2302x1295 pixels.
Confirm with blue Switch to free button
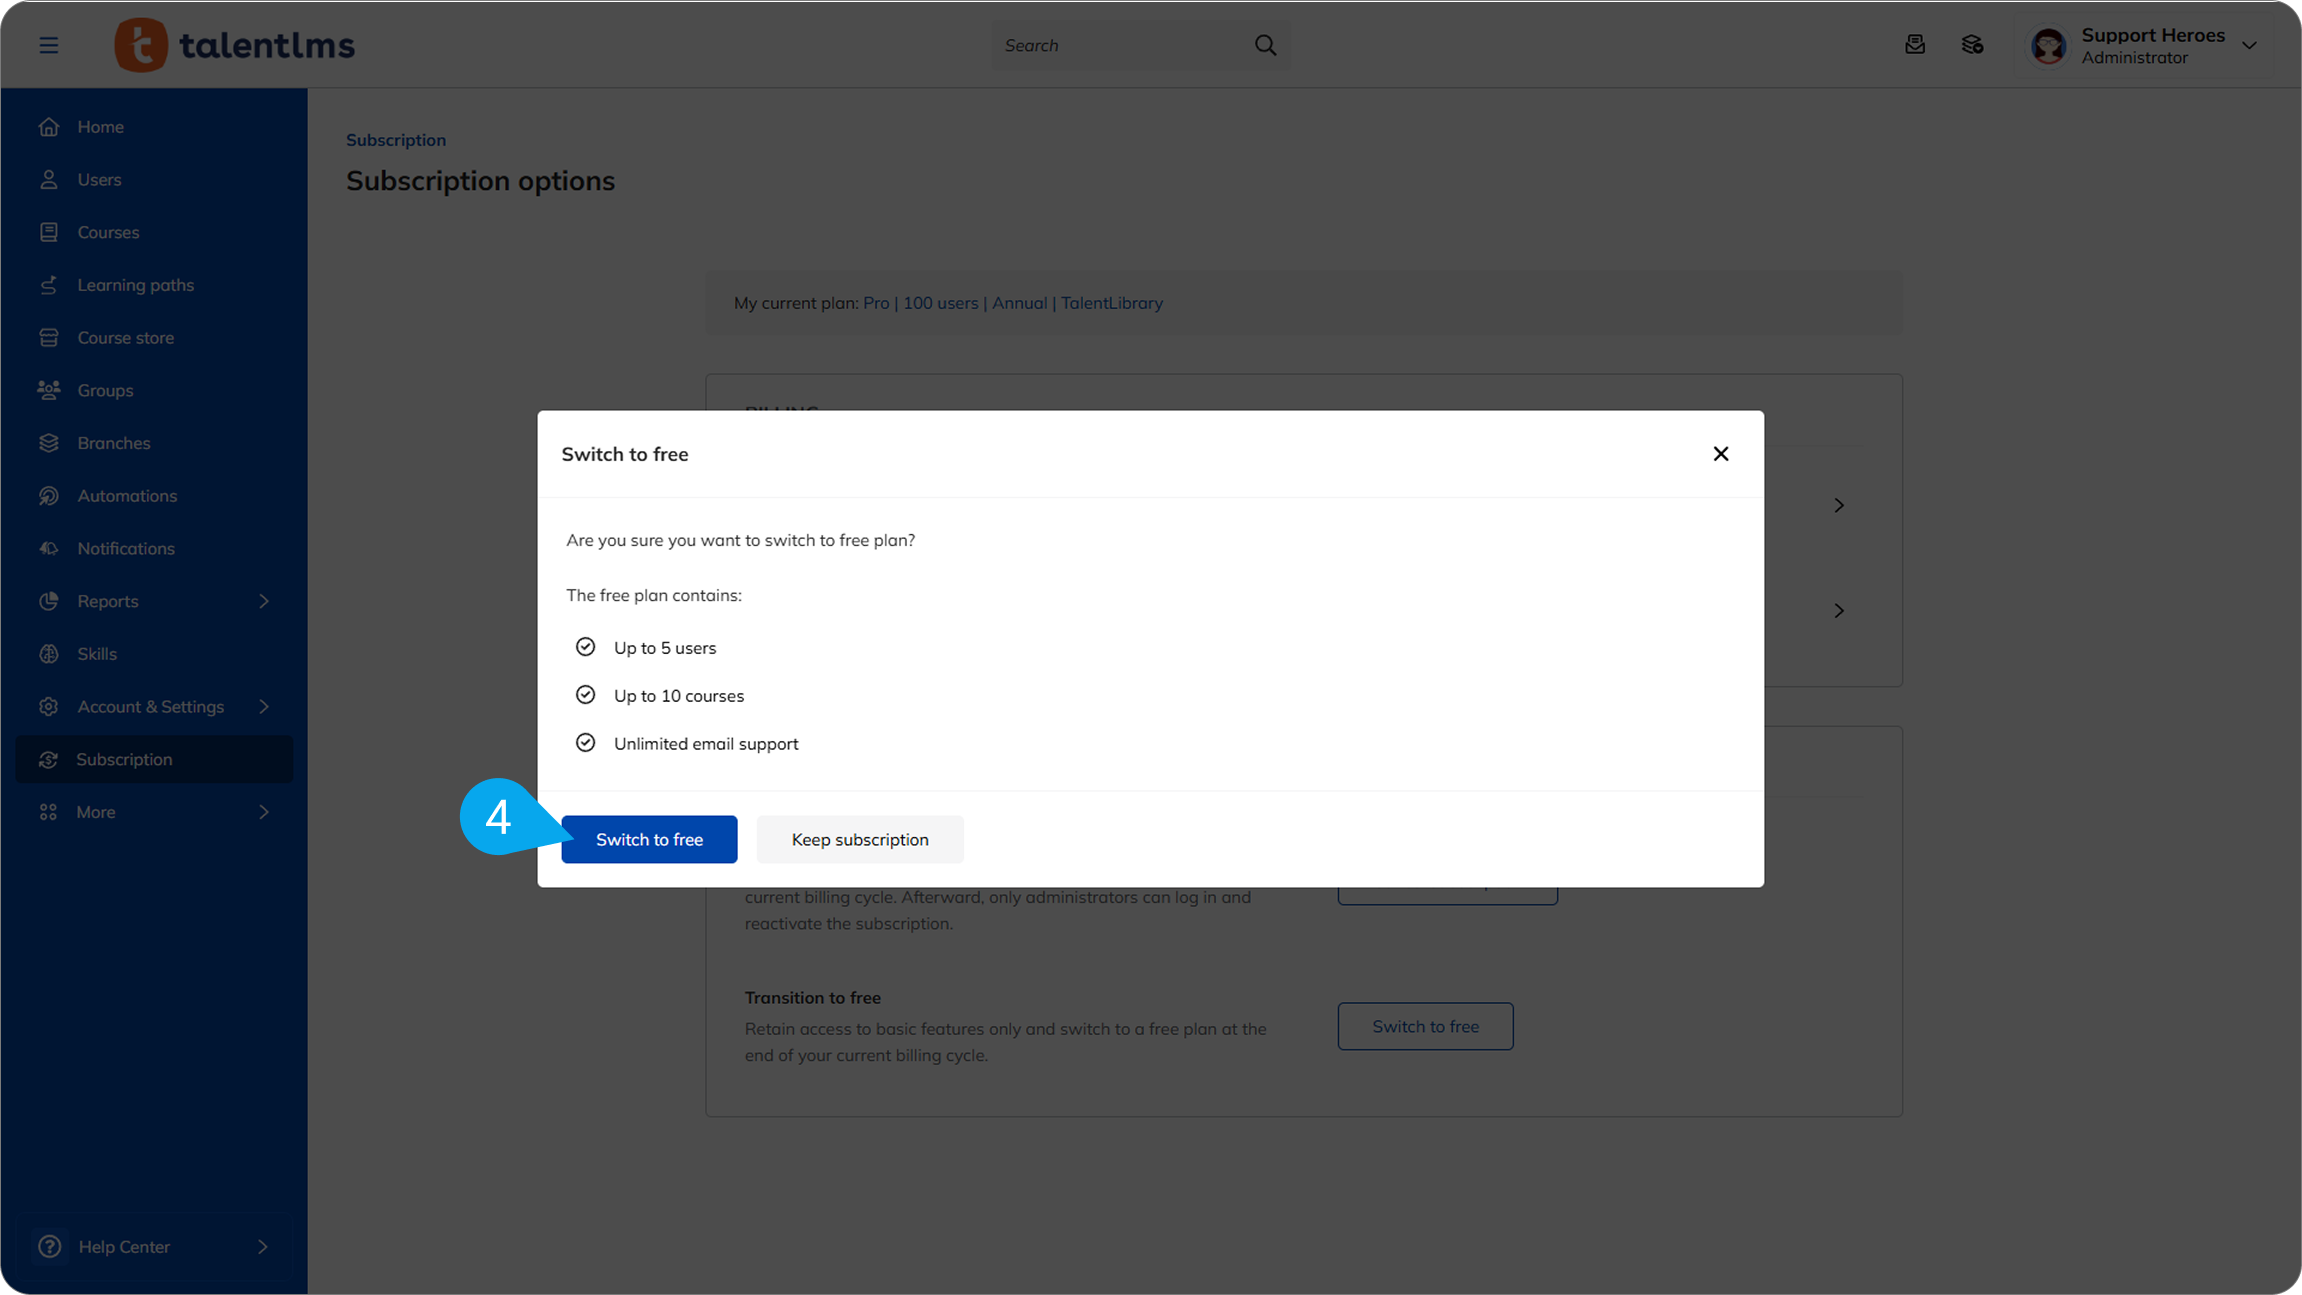(649, 839)
